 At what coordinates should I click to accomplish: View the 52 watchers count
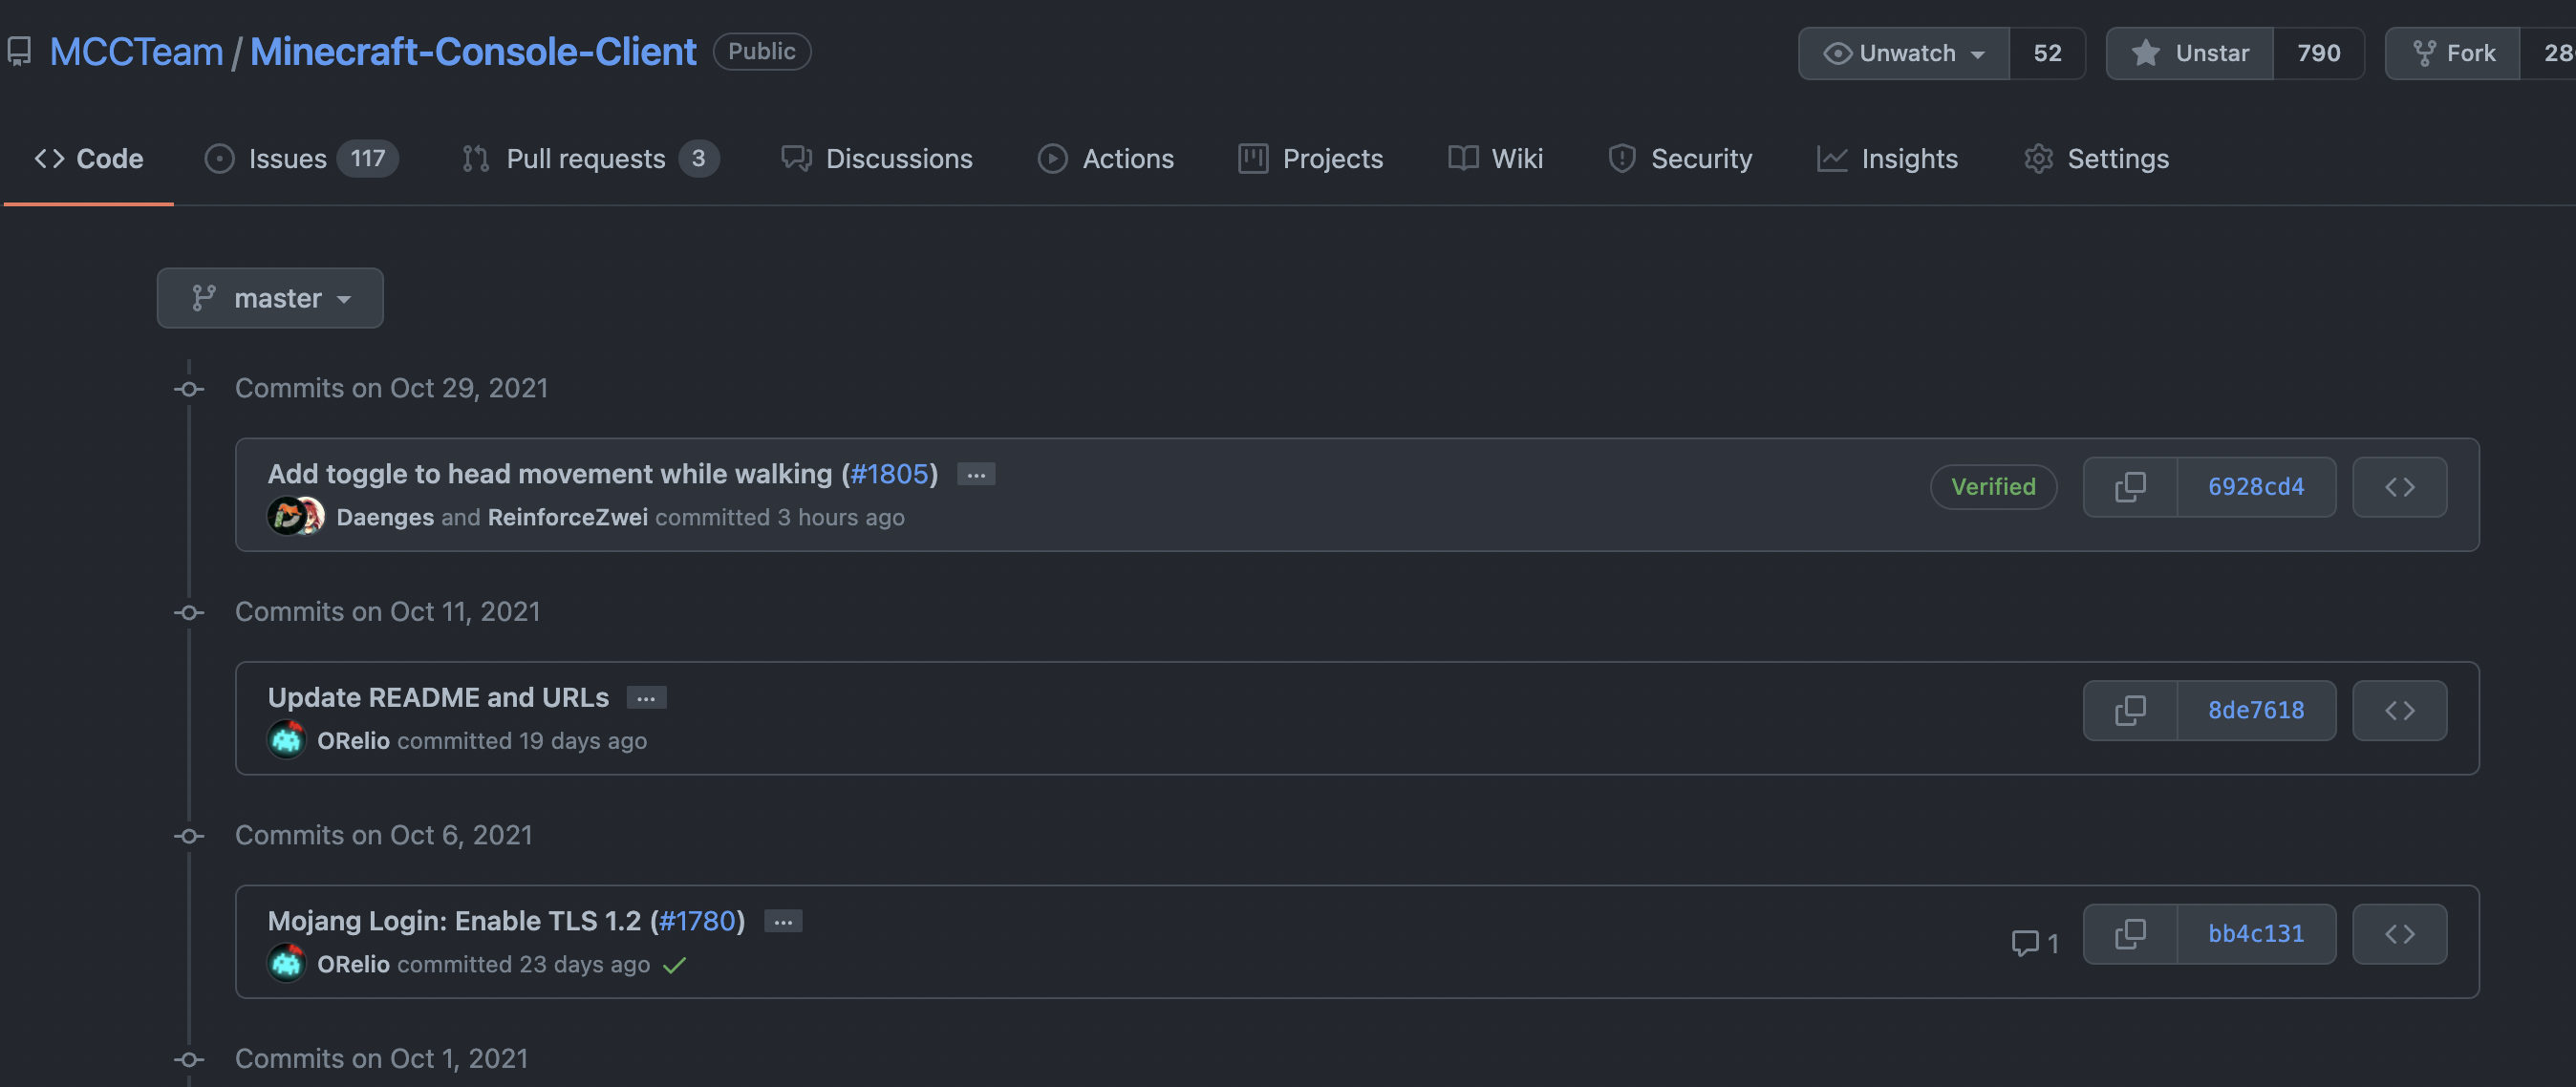(x=2047, y=53)
